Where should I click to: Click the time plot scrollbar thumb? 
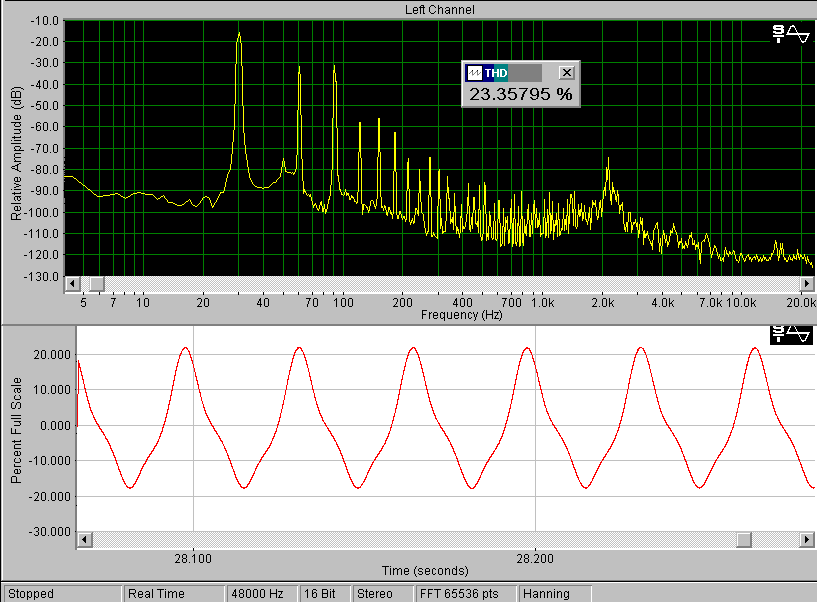click(x=744, y=539)
